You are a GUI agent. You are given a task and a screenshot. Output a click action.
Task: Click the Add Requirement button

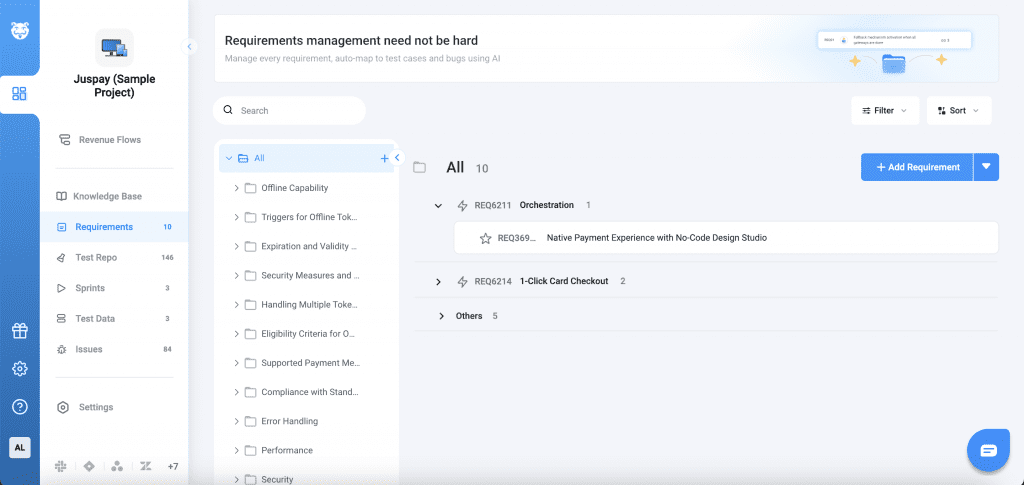click(x=916, y=167)
